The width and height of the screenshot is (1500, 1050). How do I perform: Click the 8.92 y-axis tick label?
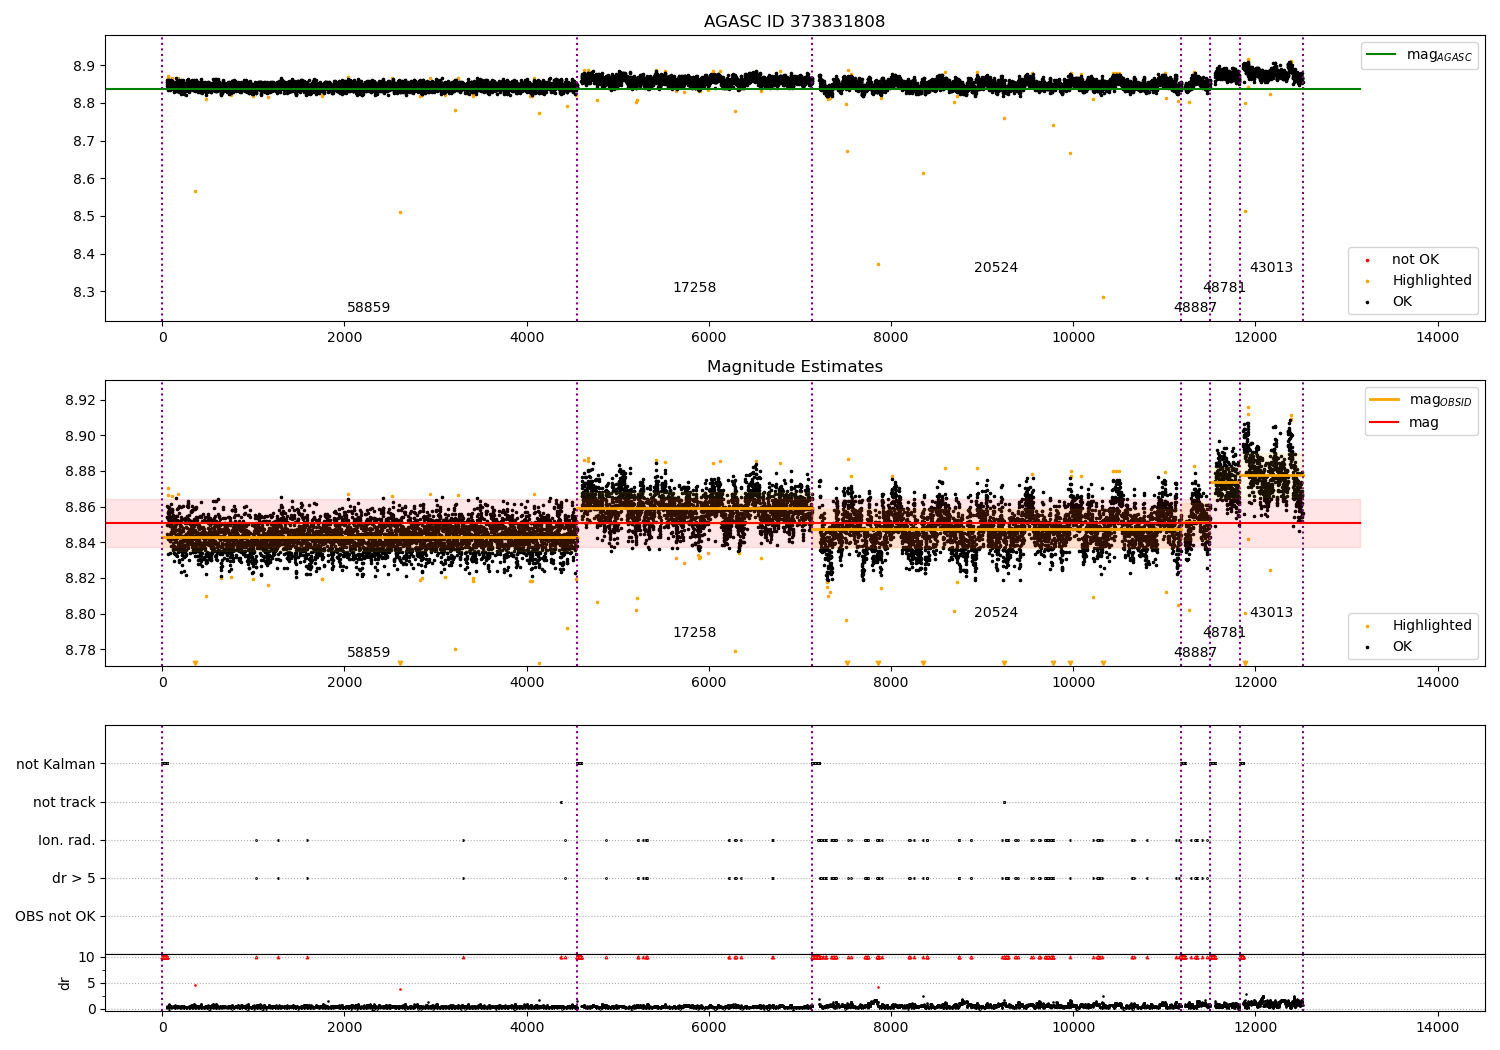pyautogui.click(x=80, y=401)
